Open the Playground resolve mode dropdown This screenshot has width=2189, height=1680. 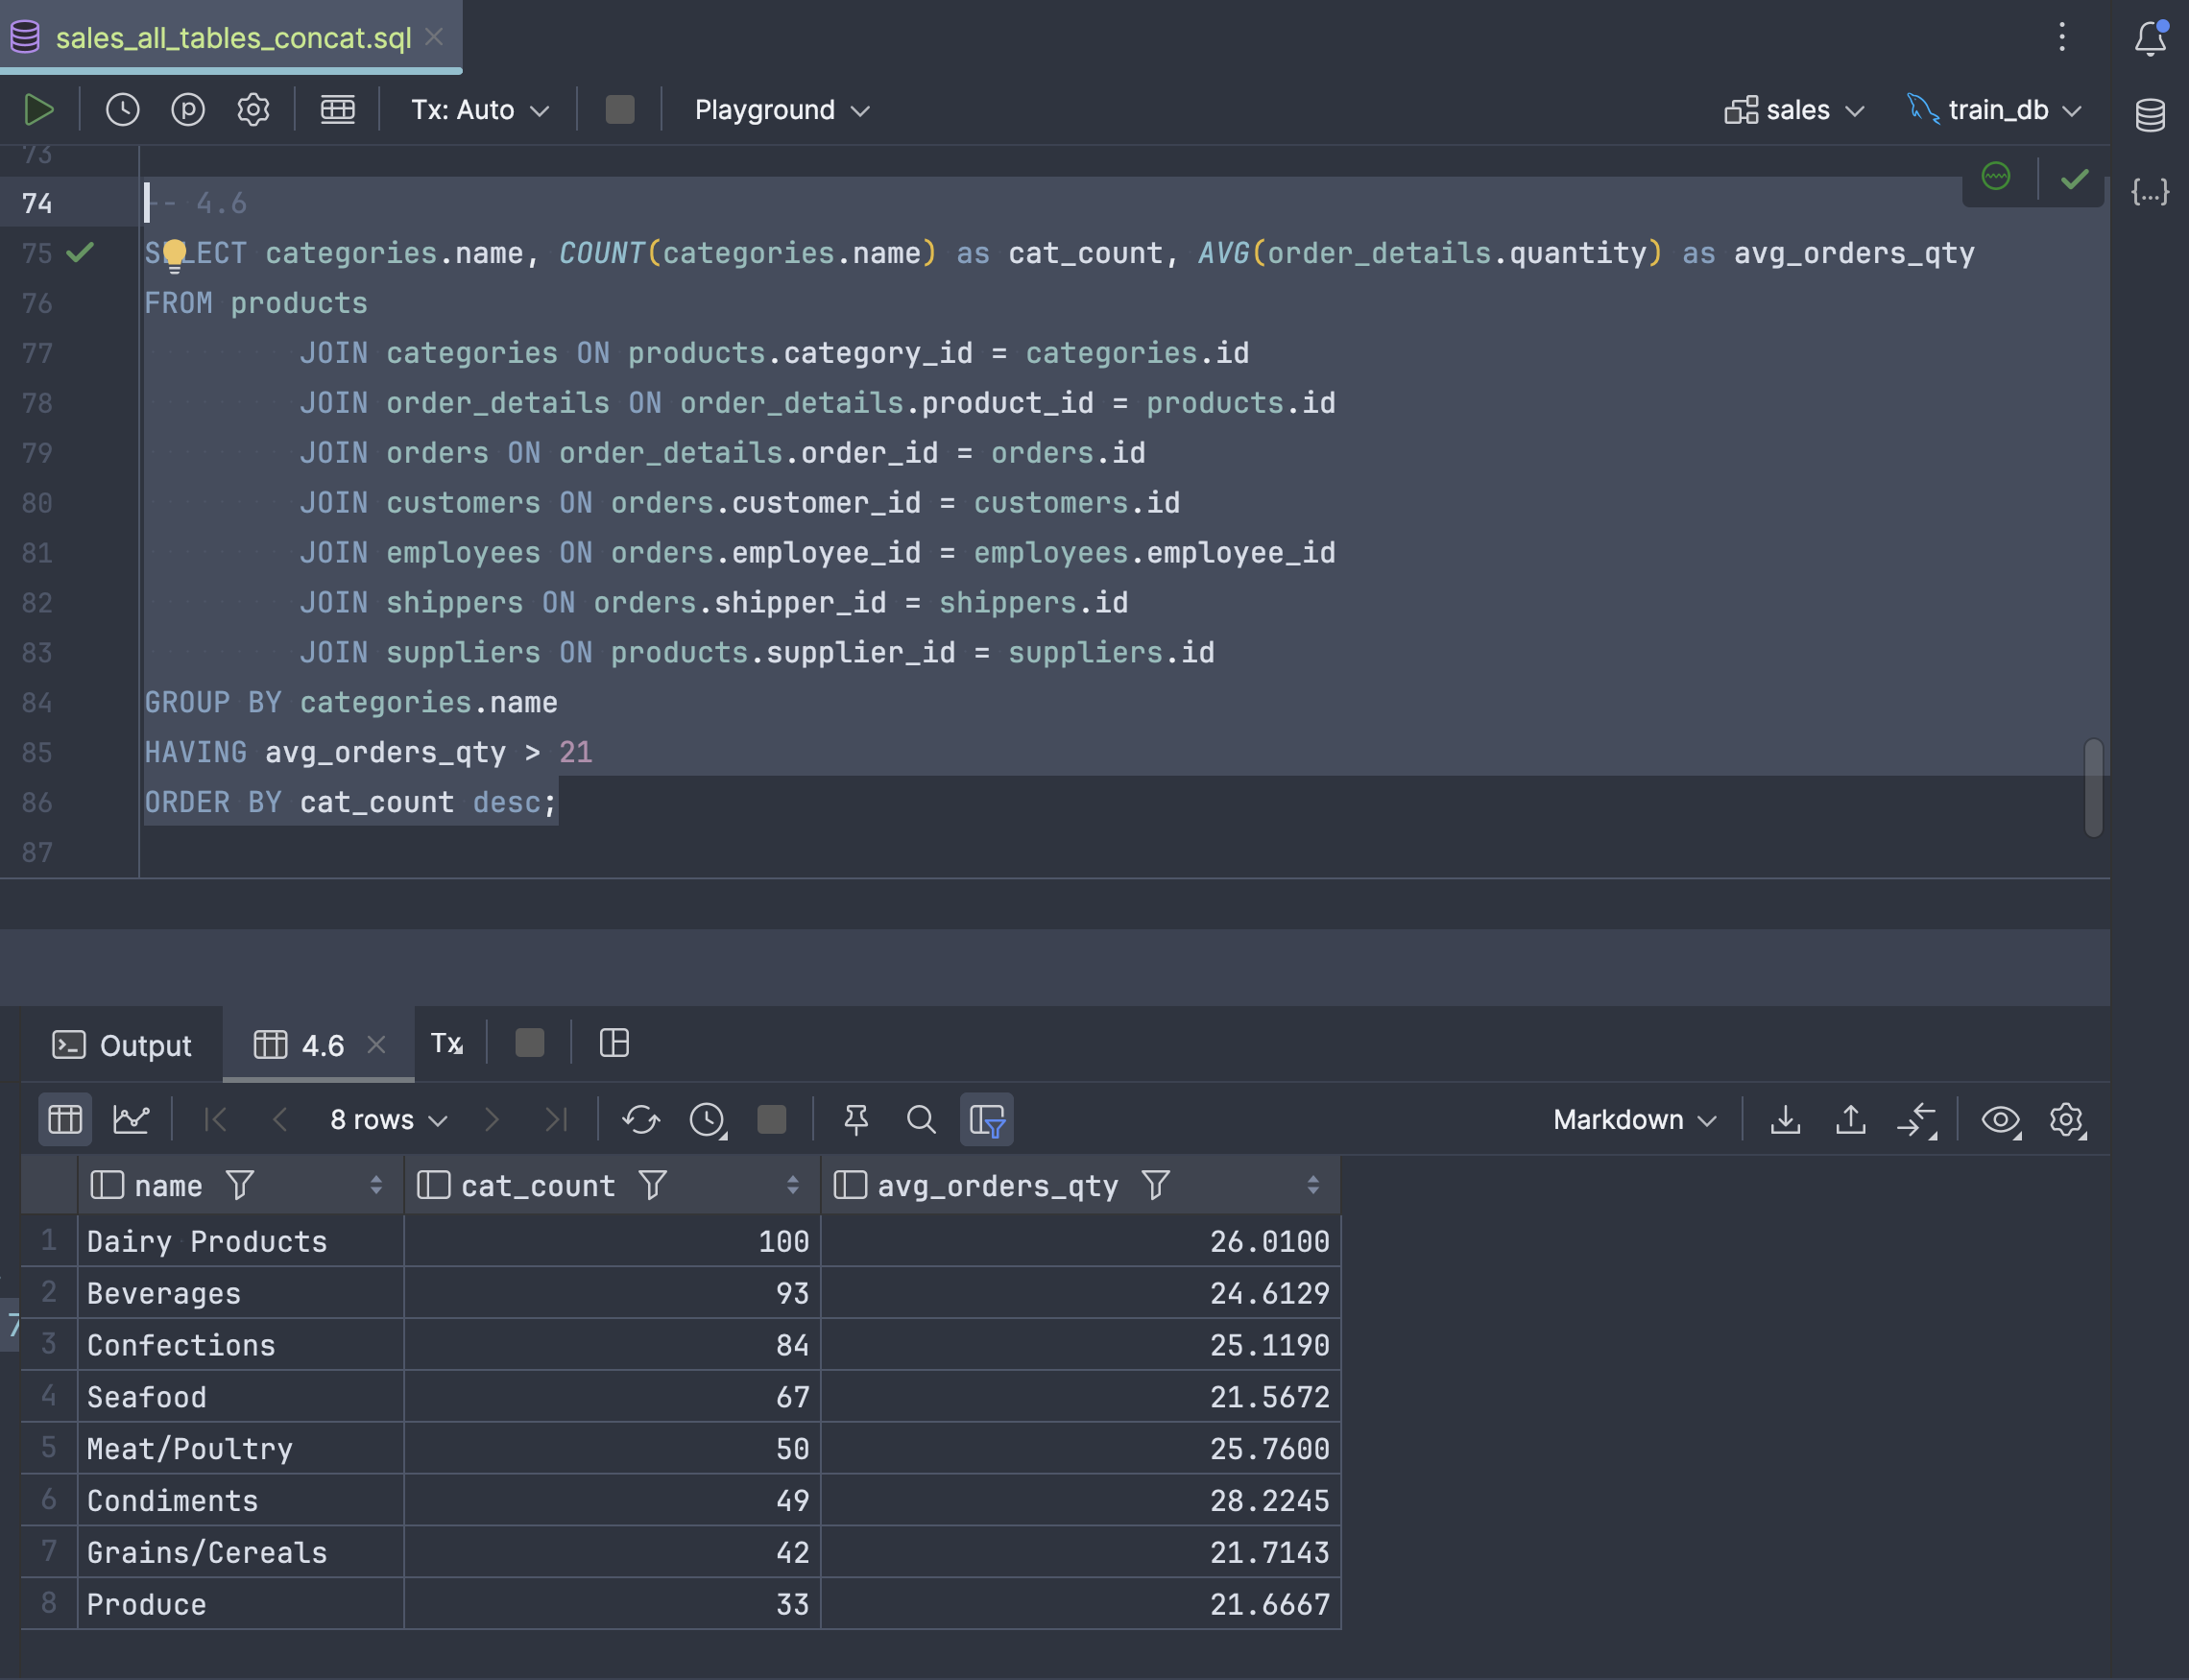[781, 110]
